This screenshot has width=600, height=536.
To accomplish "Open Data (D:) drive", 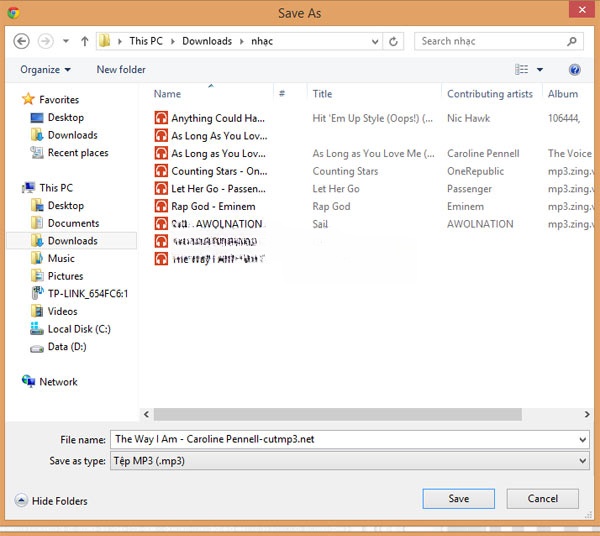I will (x=67, y=347).
